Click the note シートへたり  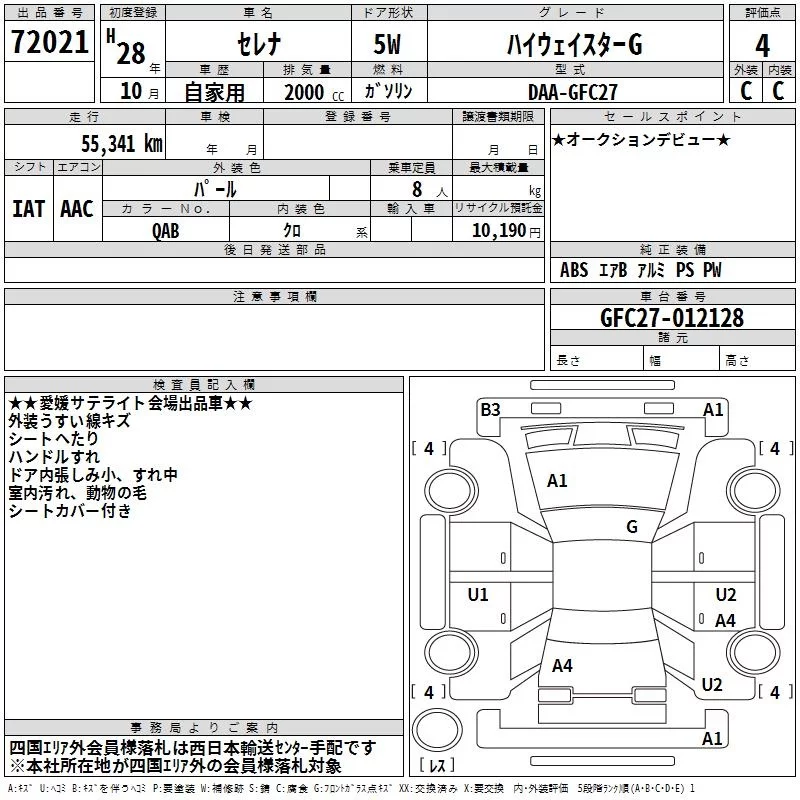point(53,439)
